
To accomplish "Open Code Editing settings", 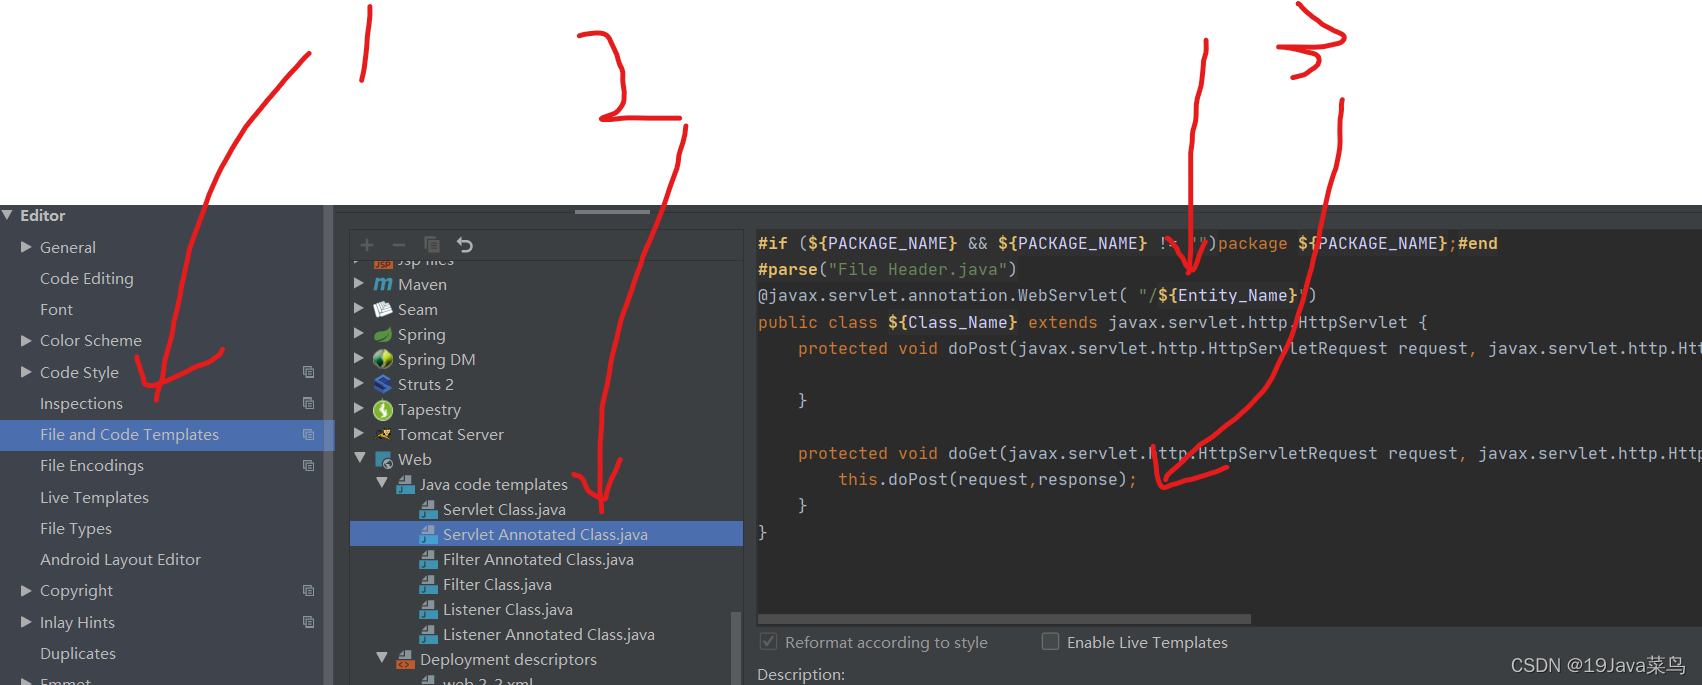I will click(x=87, y=279).
